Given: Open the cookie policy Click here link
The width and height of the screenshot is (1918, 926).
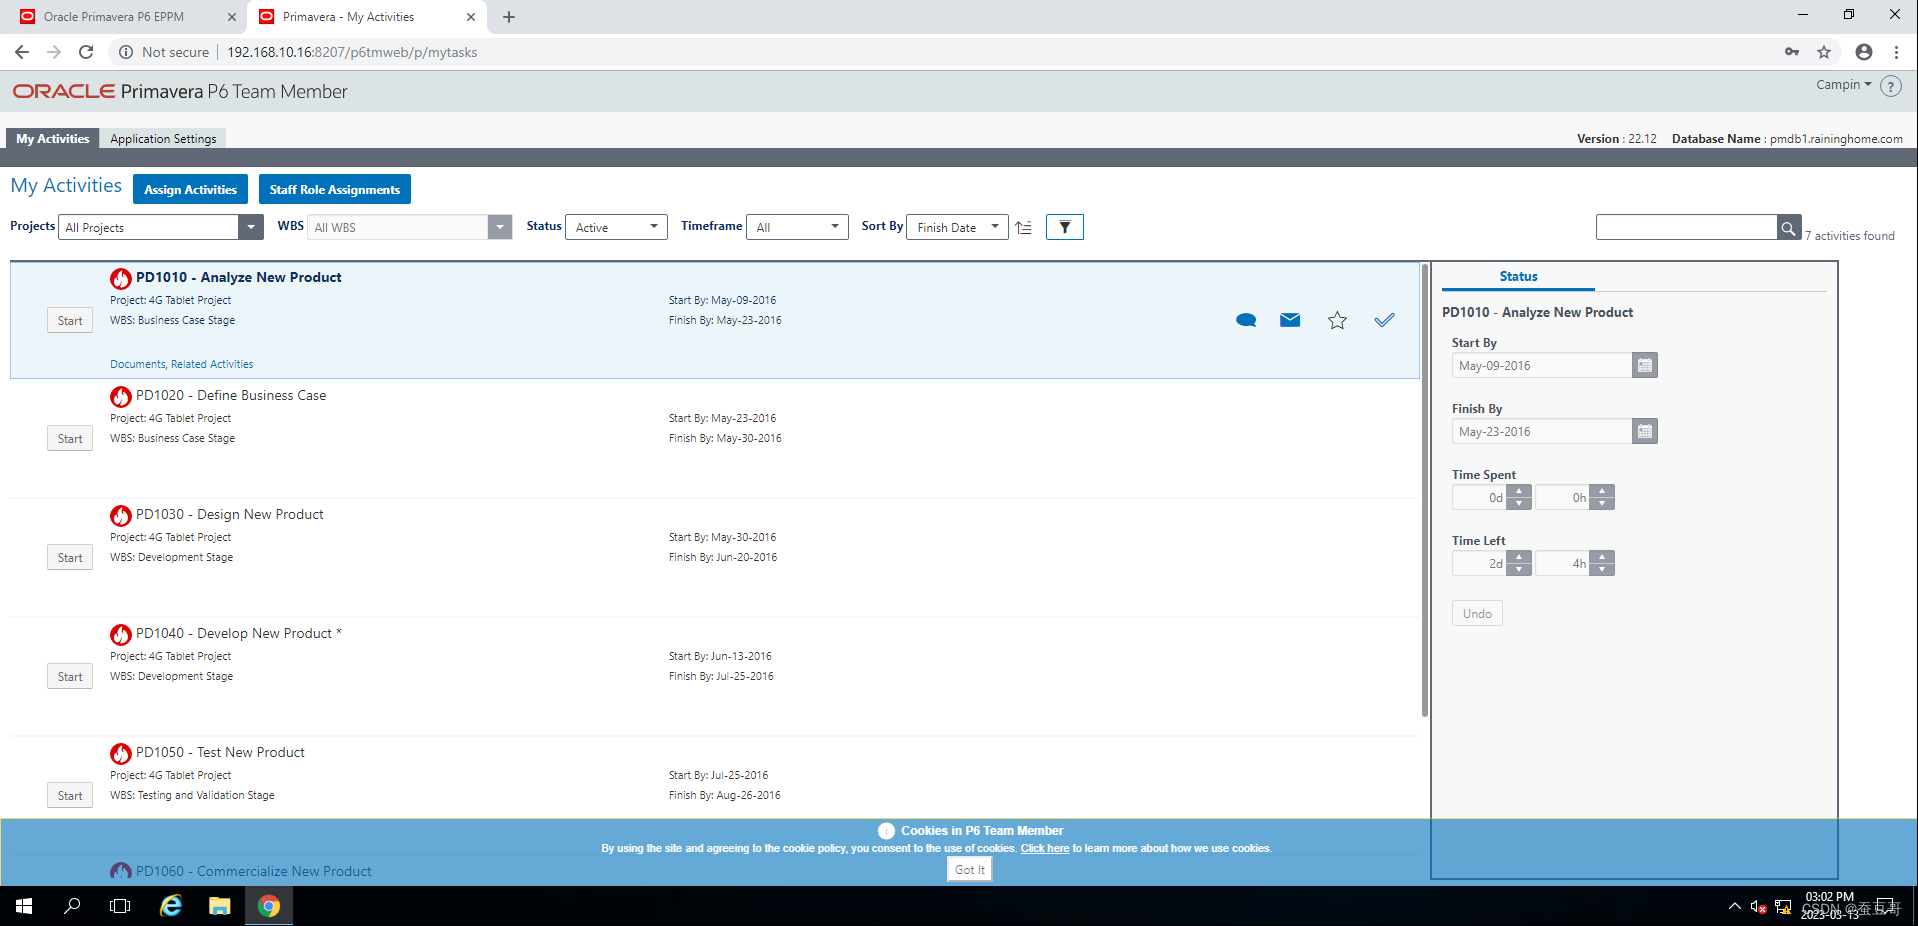Looking at the screenshot, I should coord(1044,848).
